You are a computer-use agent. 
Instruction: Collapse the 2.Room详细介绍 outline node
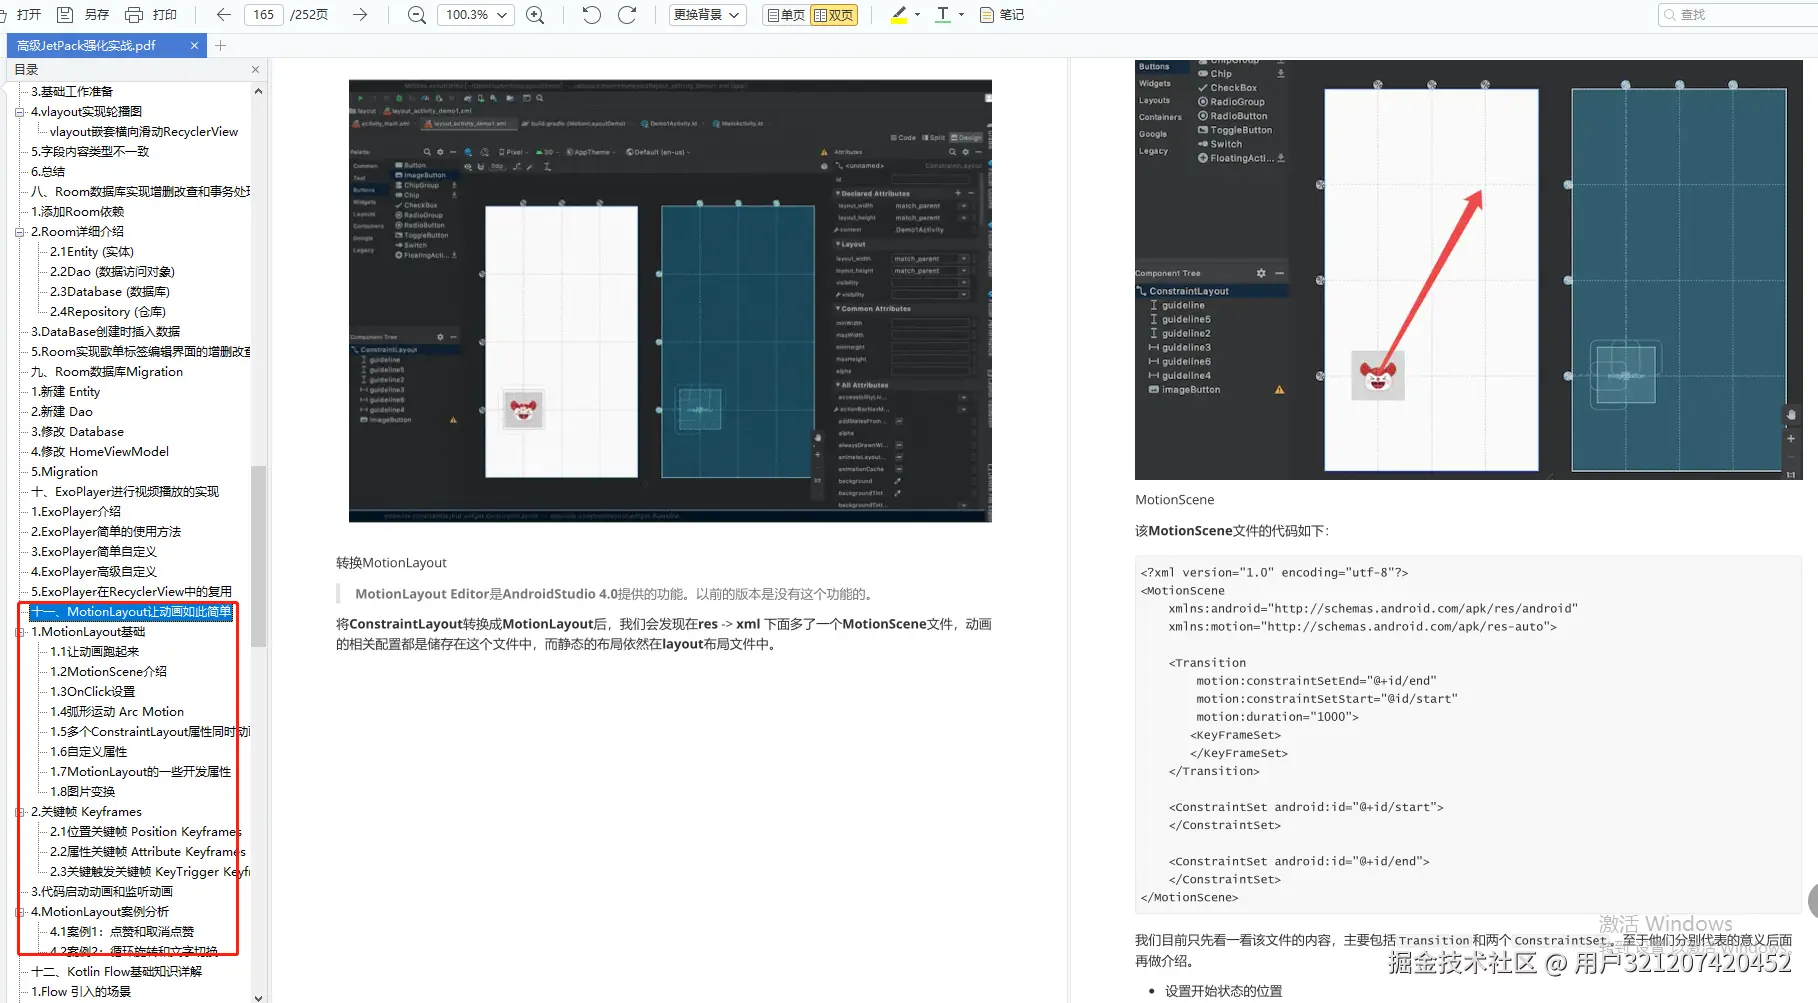tap(19, 232)
